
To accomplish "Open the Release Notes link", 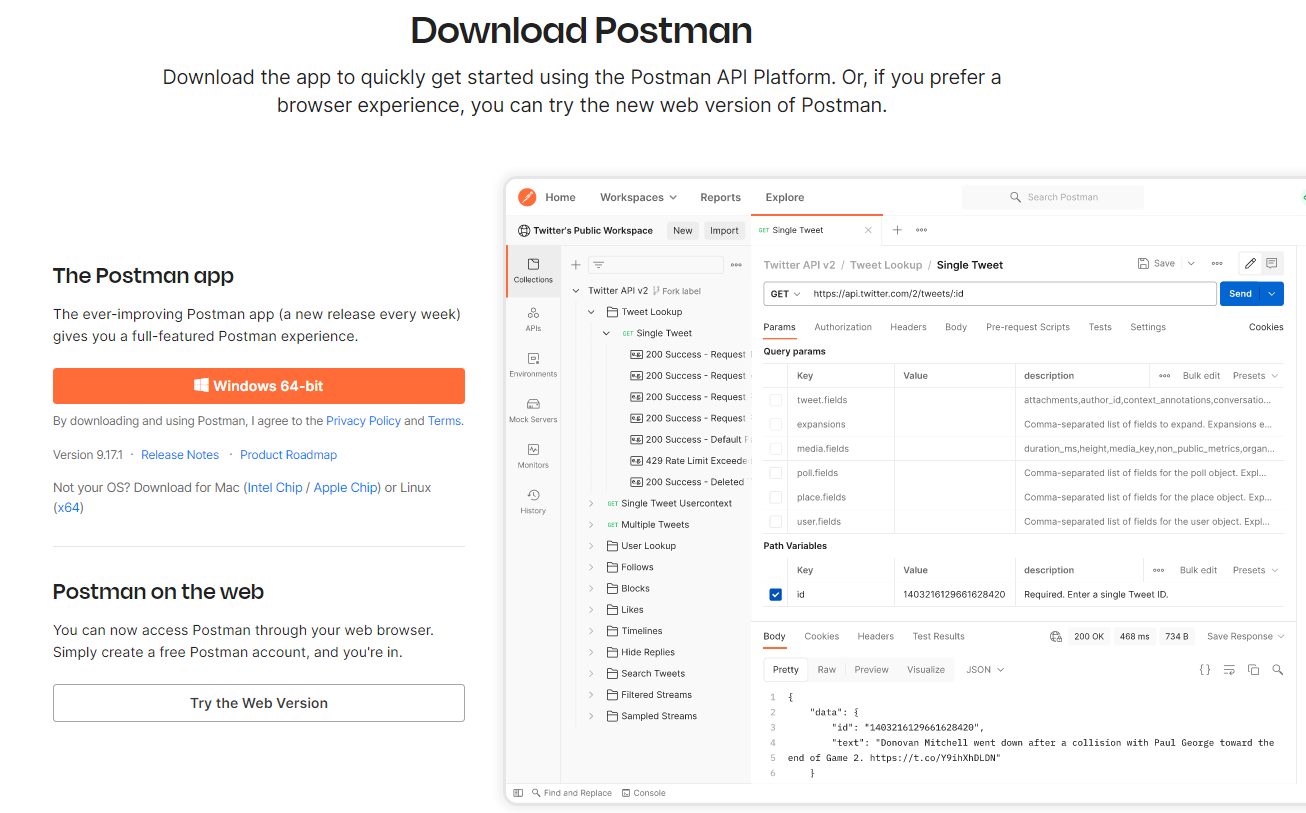I will (180, 455).
